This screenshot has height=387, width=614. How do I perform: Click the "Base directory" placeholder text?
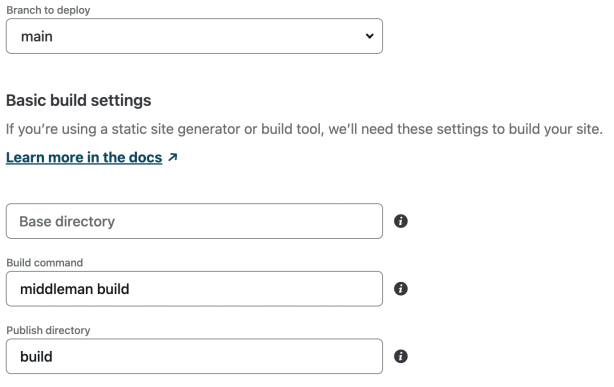pyautogui.click(x=67, y=221)
